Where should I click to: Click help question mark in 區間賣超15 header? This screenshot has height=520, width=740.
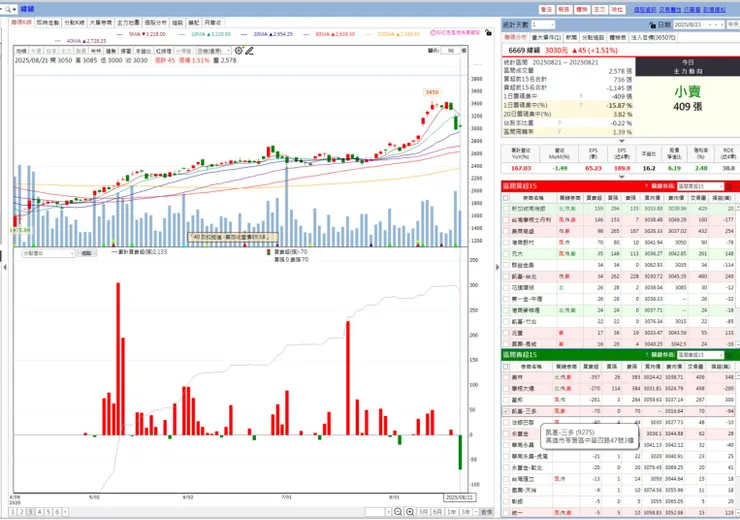click(x=646, y=355)
